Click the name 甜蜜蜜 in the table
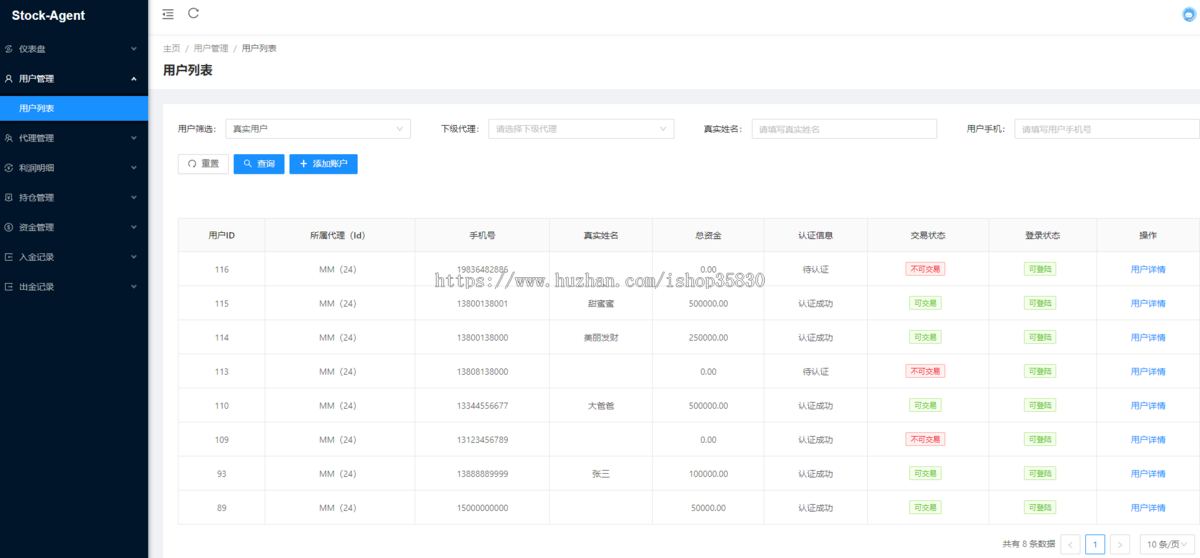This screenshot has width=1200, height=558. [x=601, y=303]
